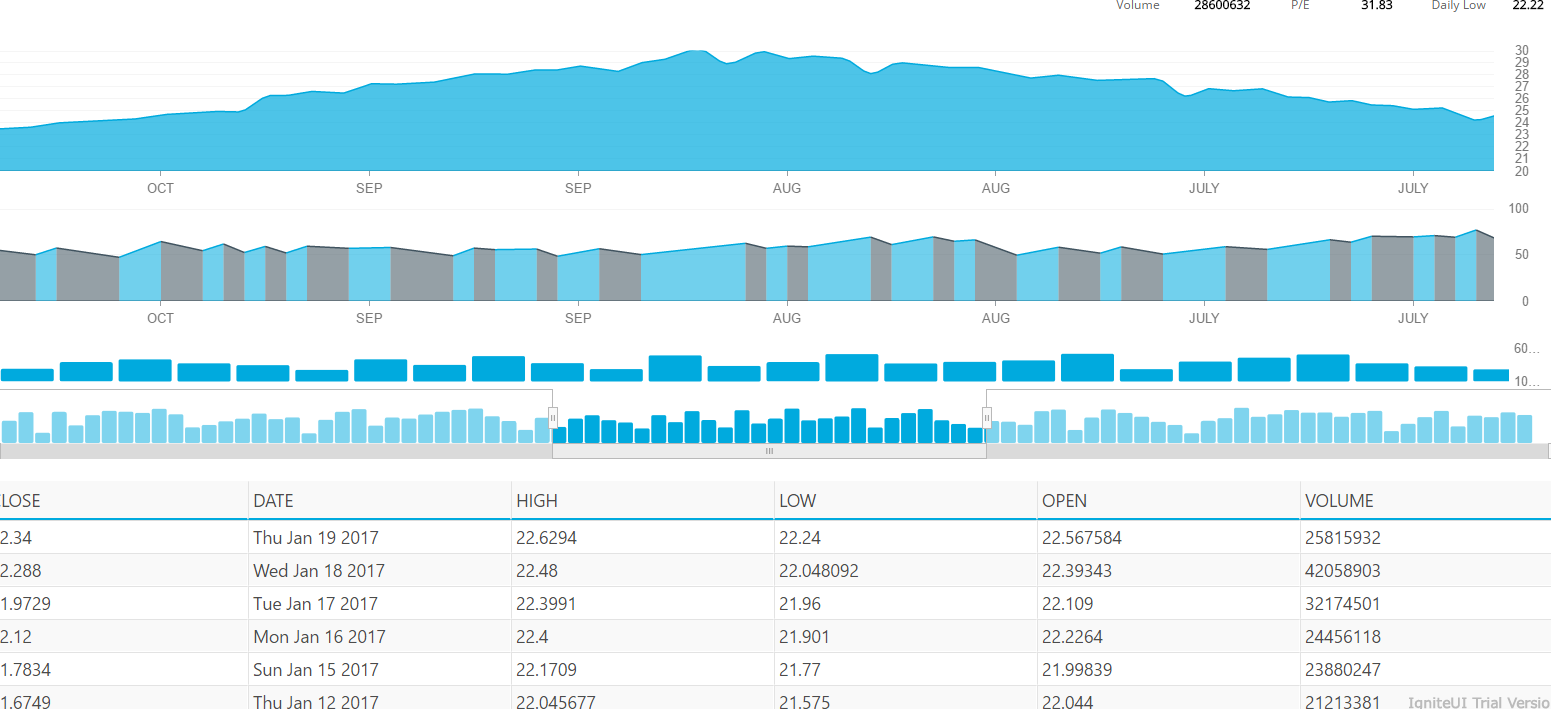Image resolution: width=1551 pixels, height=709 pixels.
Task: Click the low value 22.24
Action: 800,538
